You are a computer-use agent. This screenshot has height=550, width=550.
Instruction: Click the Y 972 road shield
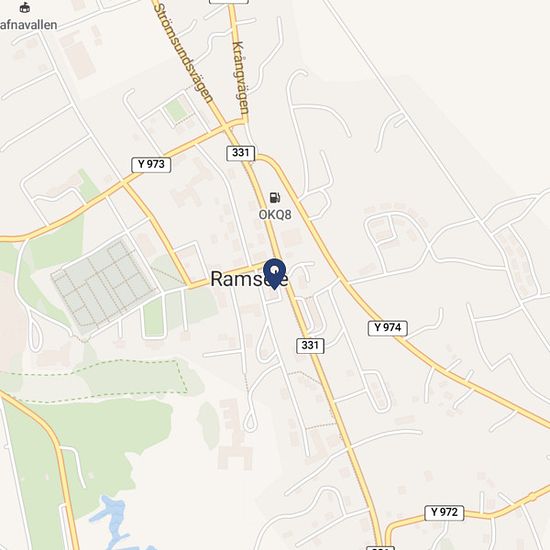pyautogui.click(x=444, y=513)
